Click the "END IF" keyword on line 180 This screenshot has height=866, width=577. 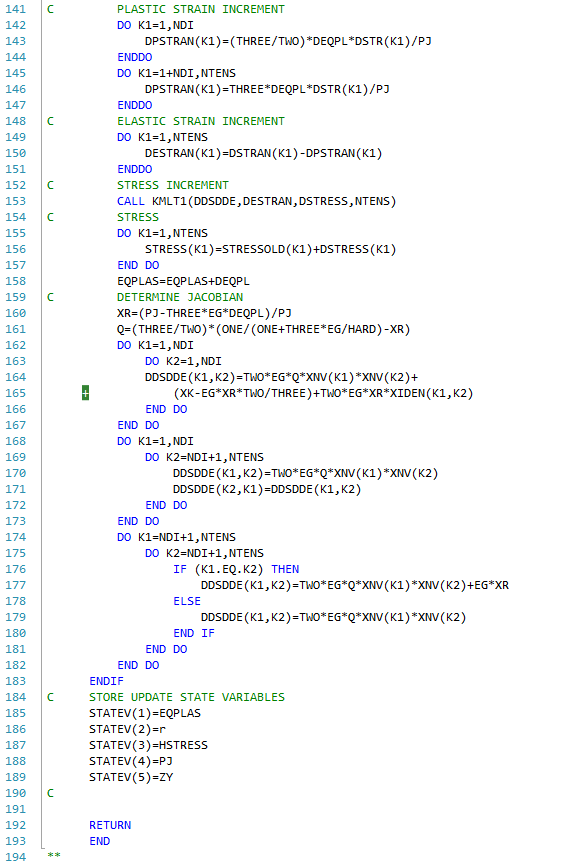pos(194,634)
